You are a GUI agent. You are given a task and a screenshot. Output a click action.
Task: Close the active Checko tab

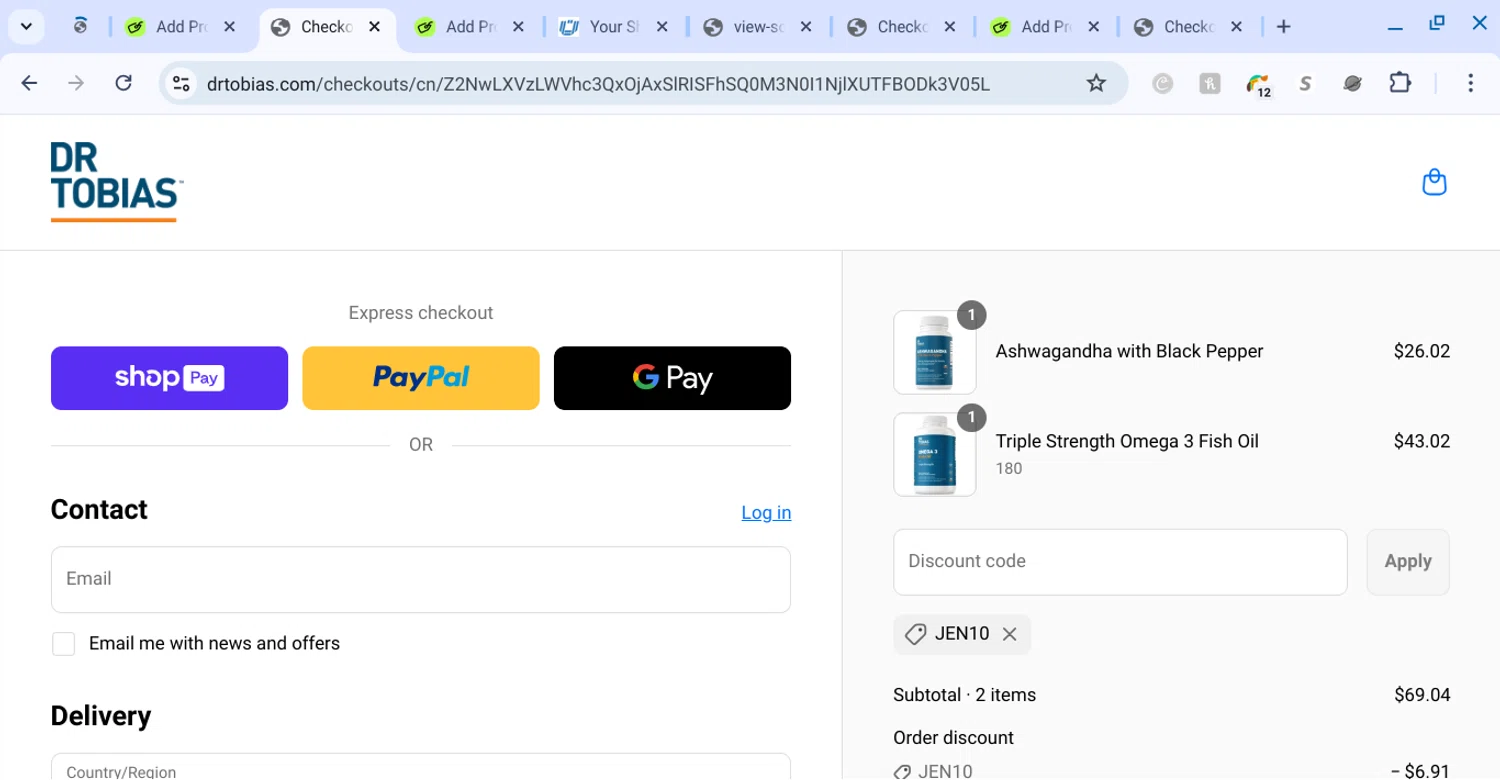coord(374,27)
